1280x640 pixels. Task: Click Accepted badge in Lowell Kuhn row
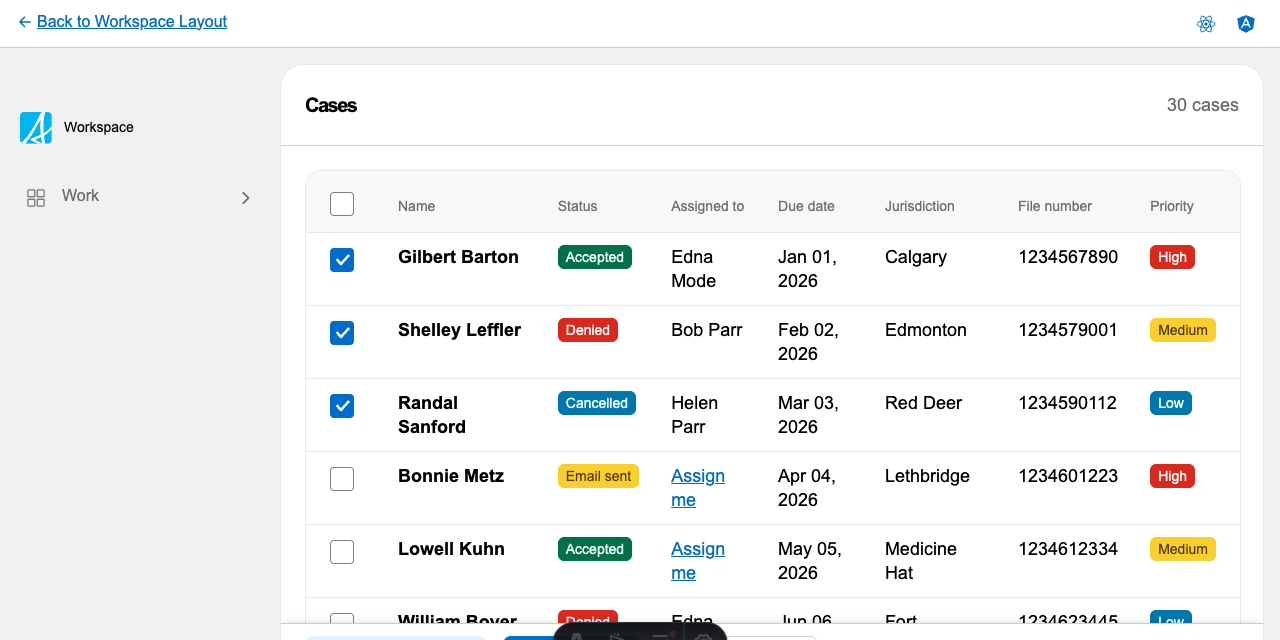click(x=595, y=549)
